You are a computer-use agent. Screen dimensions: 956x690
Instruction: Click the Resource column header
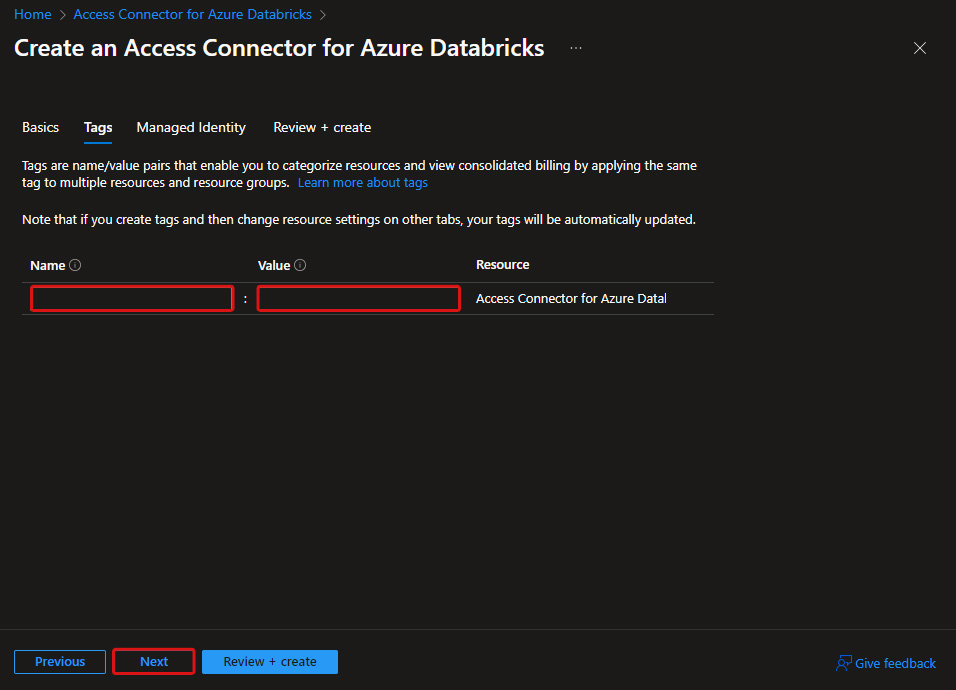(x=502, y=265)
